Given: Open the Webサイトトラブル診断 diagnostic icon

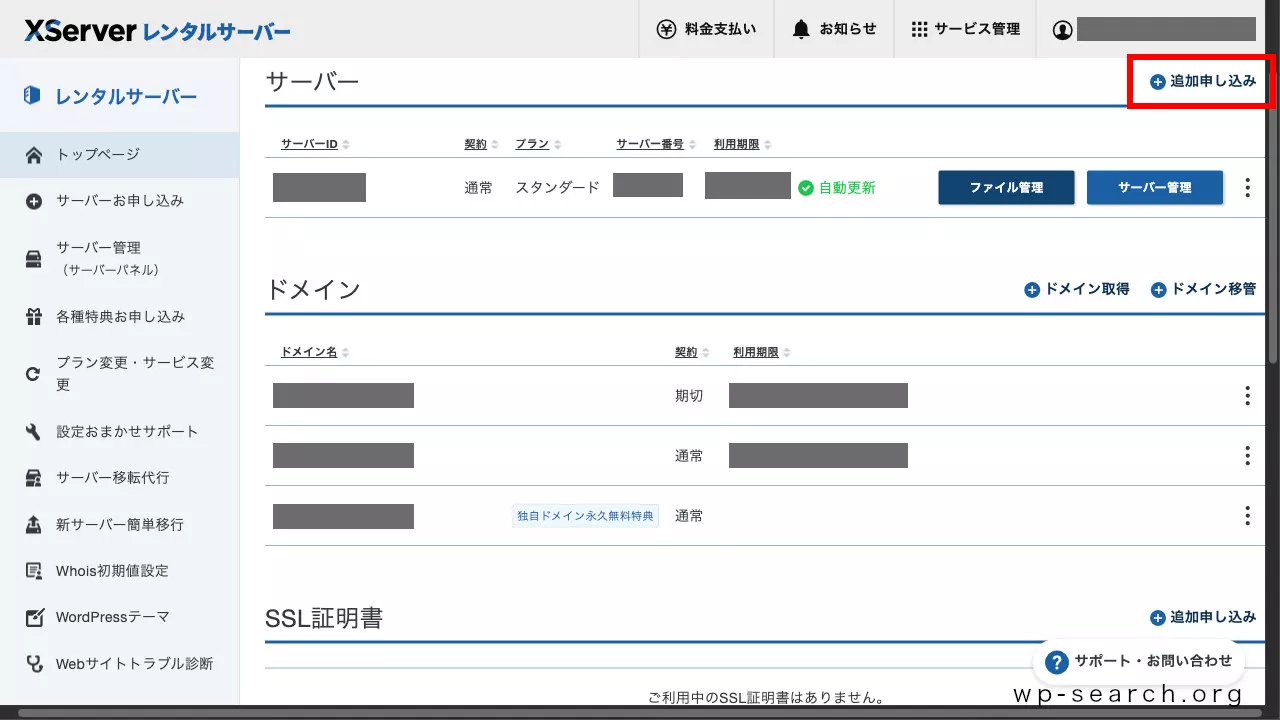Looking at the screenshot, I should 32,663.
